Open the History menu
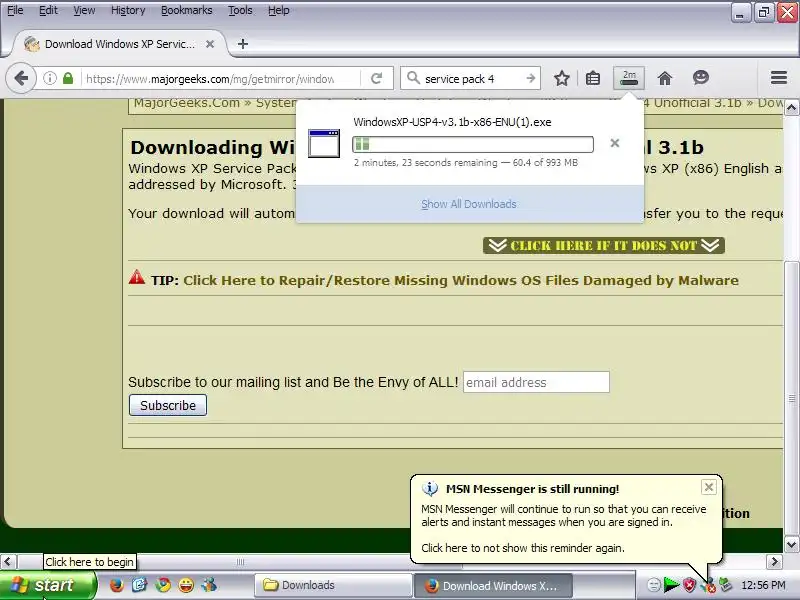 (x=128, y=10)
